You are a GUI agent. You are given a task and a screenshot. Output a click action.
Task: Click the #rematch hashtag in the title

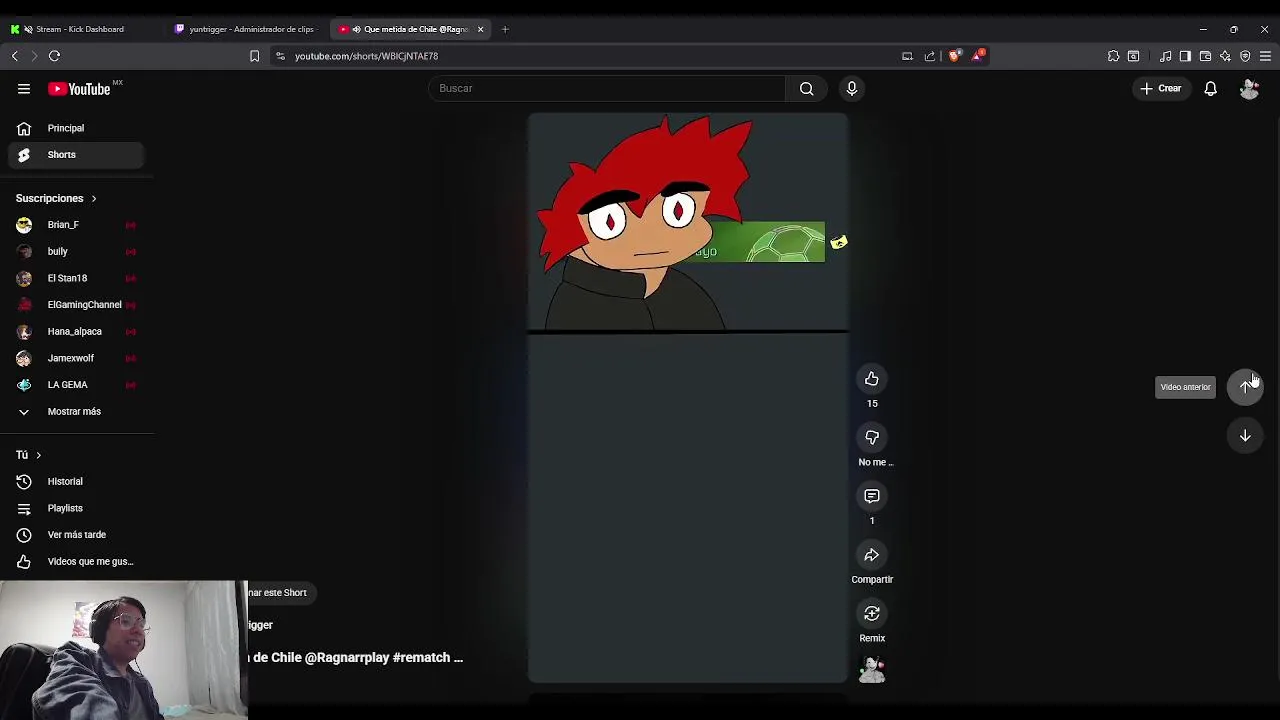coord(421,658)
